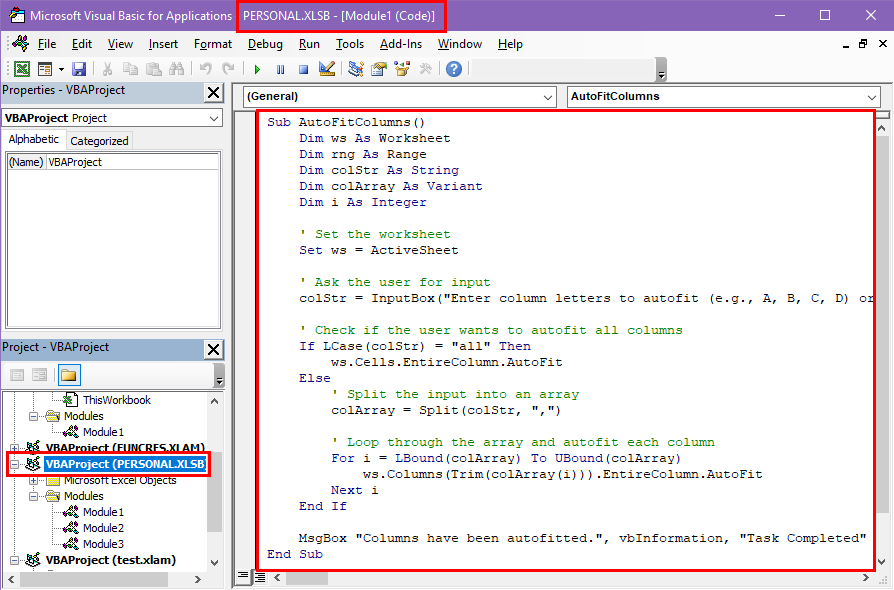894x590 pixels.
Task: Collapse Modules folder under PERSONAL.XLSB
Action: (33, 497)
